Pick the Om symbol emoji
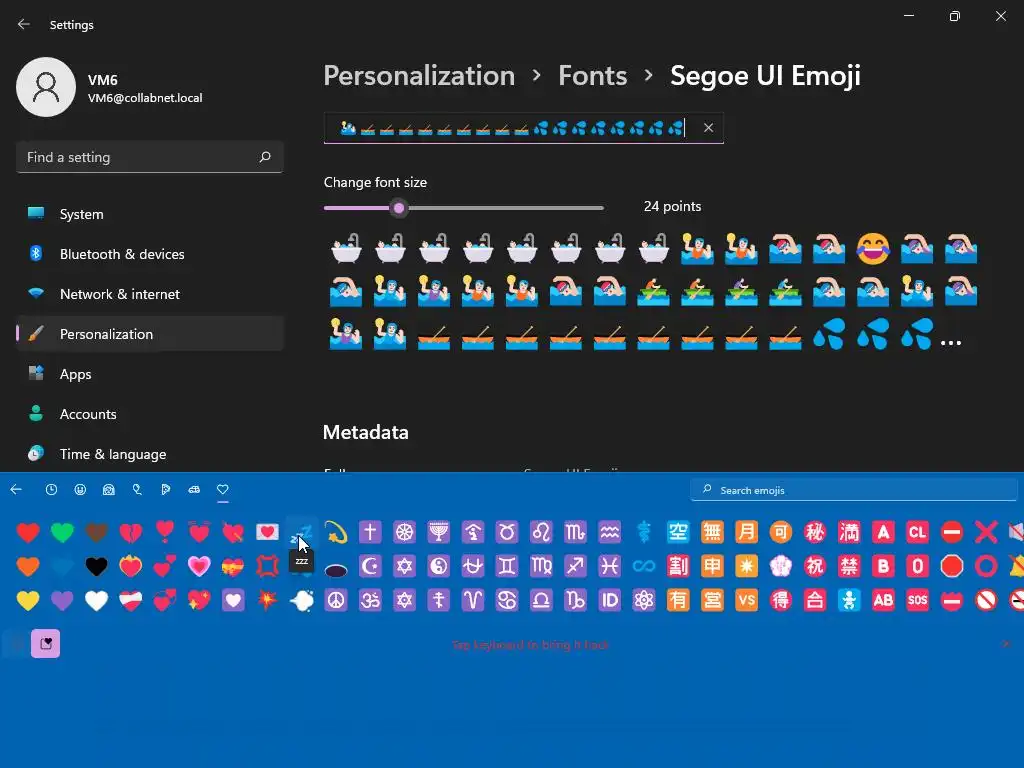Viewport: 1024px width, 768px height. [x=370, y=600]
